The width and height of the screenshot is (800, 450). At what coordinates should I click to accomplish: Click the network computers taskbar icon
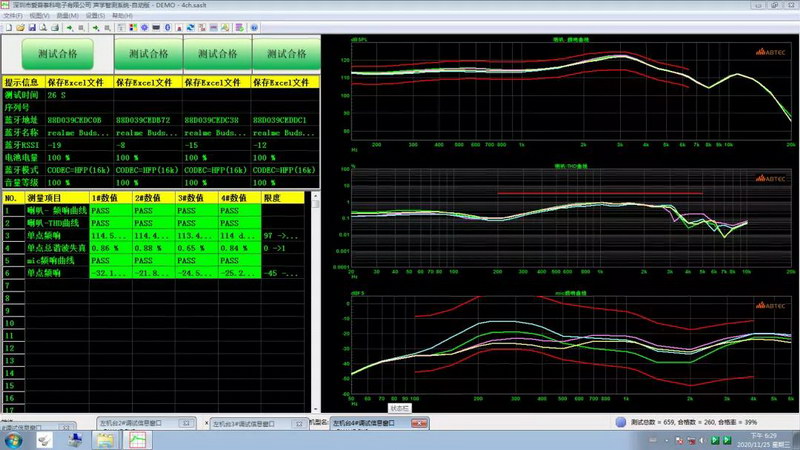point(75,440)
